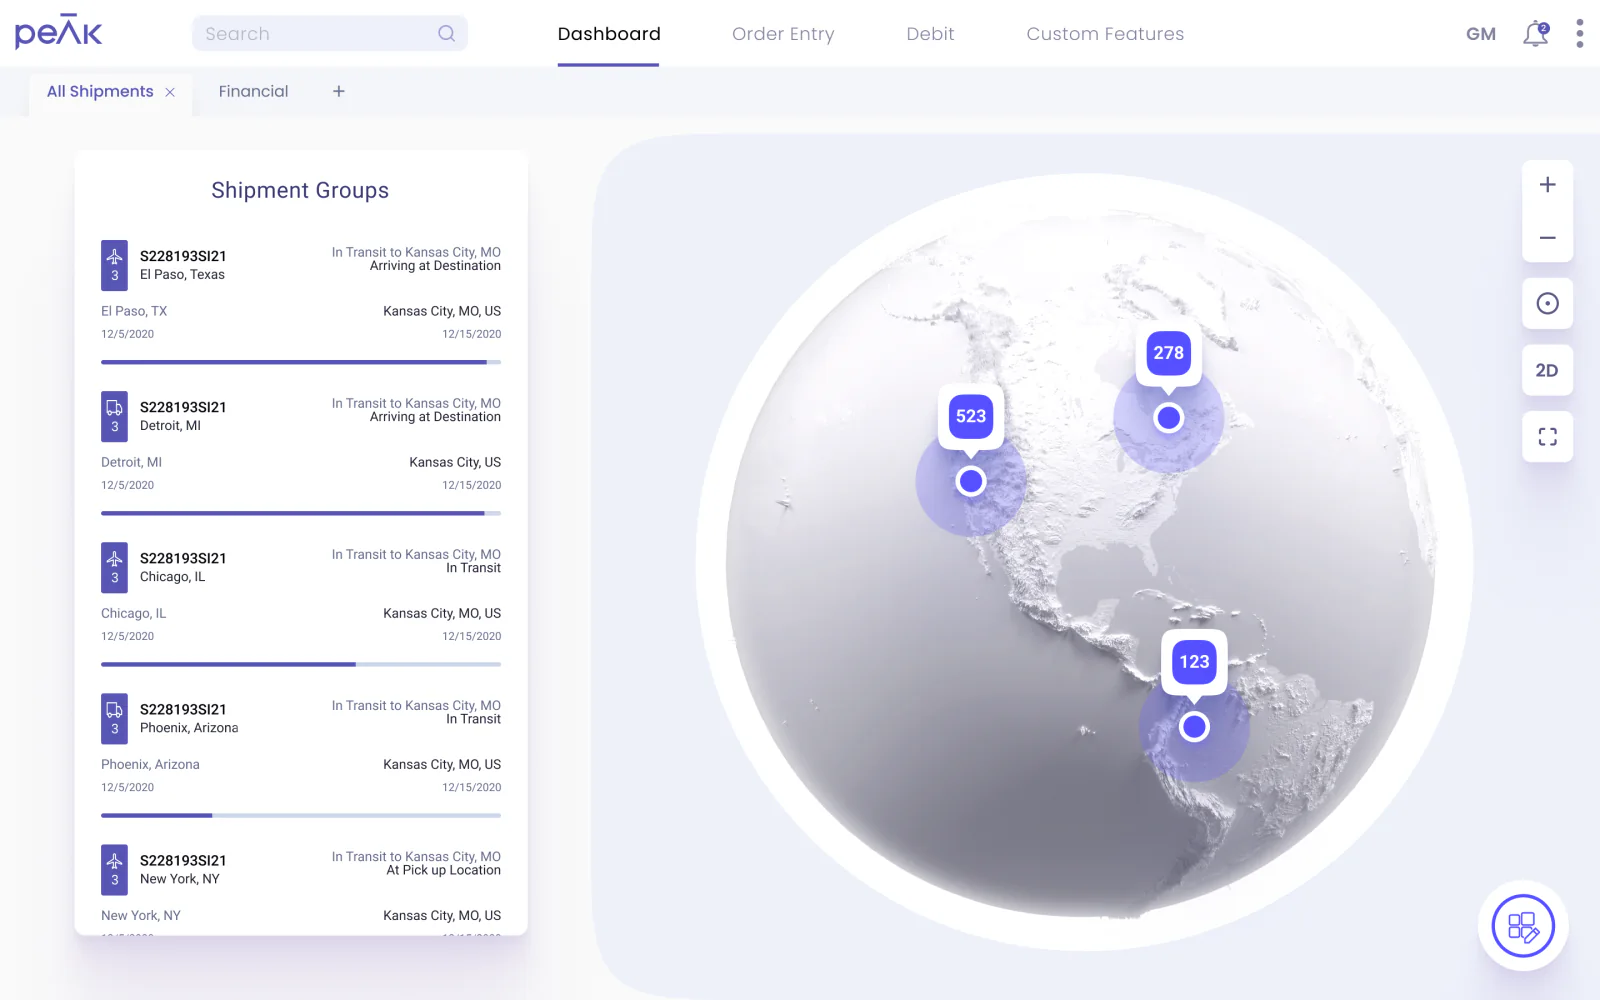Image resolution: width=1600 pixels, height=1000 pixels.
Task: Zoom out on the globe map
Action: [x=1547, y=238]
